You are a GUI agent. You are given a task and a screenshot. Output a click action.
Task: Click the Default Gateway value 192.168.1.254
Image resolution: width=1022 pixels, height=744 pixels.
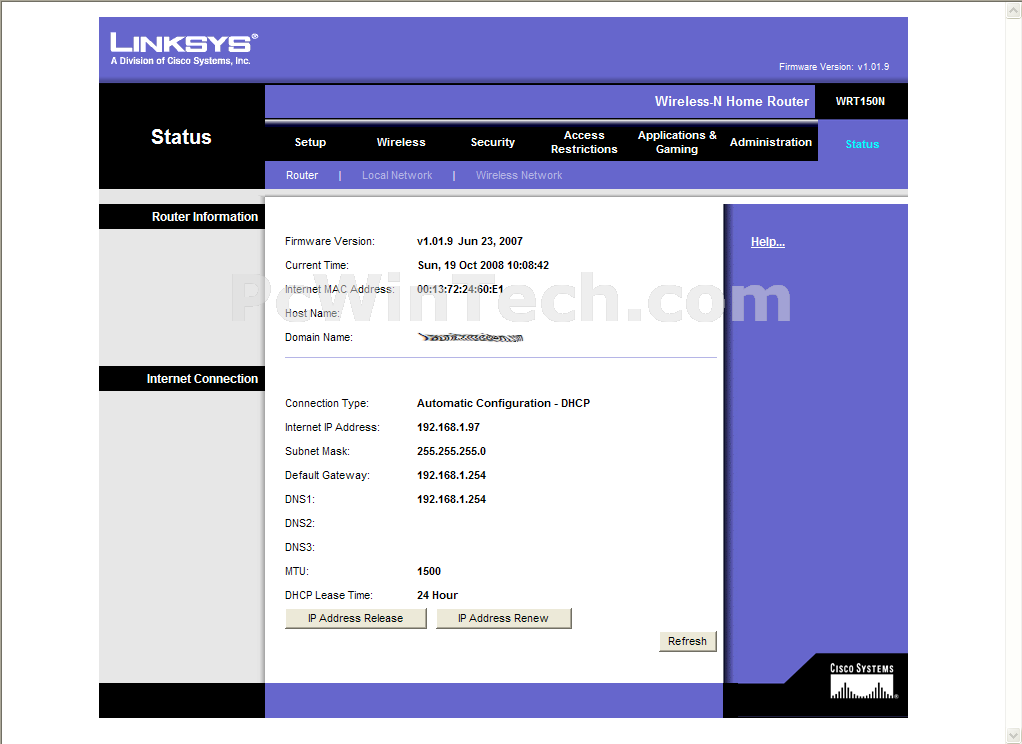click(x=452, y=475)
